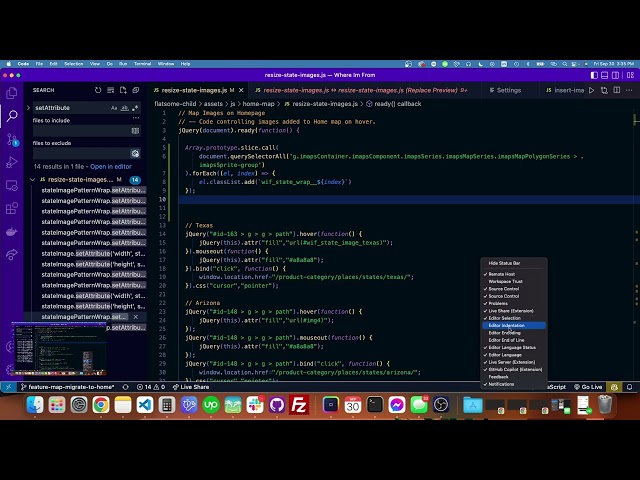Click the flatsome-child breadcrumb

175,104
